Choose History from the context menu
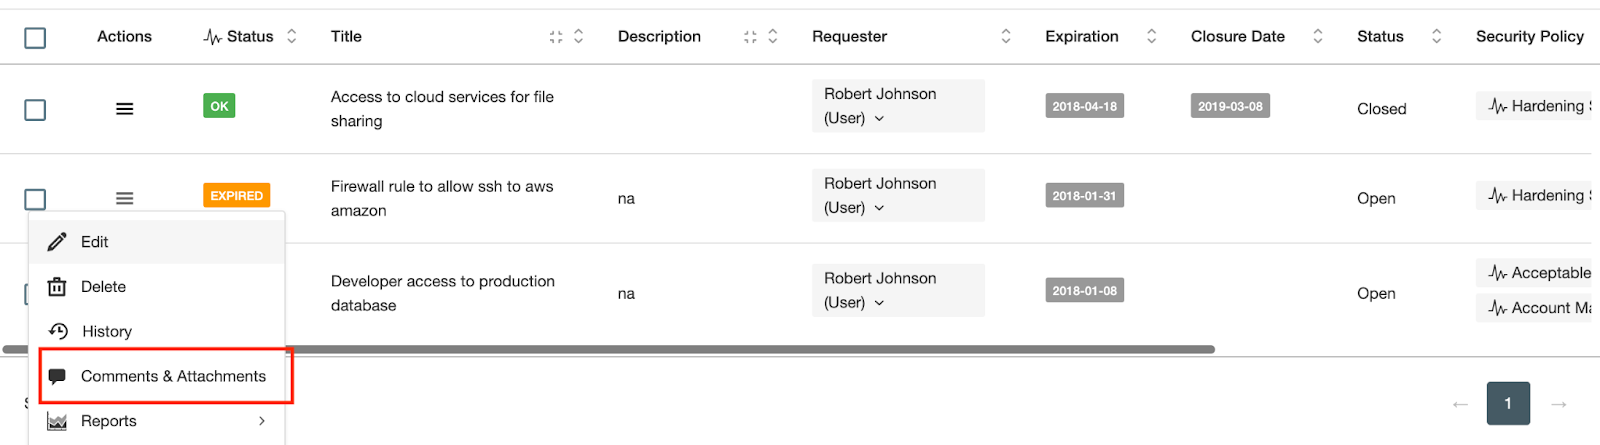This screenshot has width=1600, height=445. click(x=106, y=331)
